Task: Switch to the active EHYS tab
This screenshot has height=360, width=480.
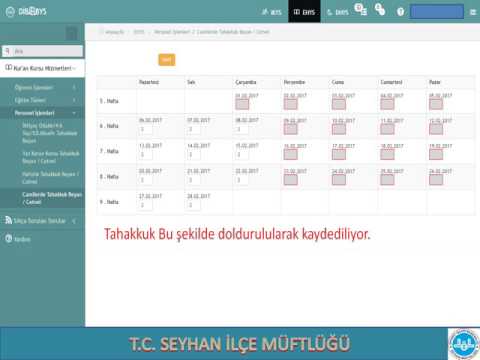Action: [304, 12]
